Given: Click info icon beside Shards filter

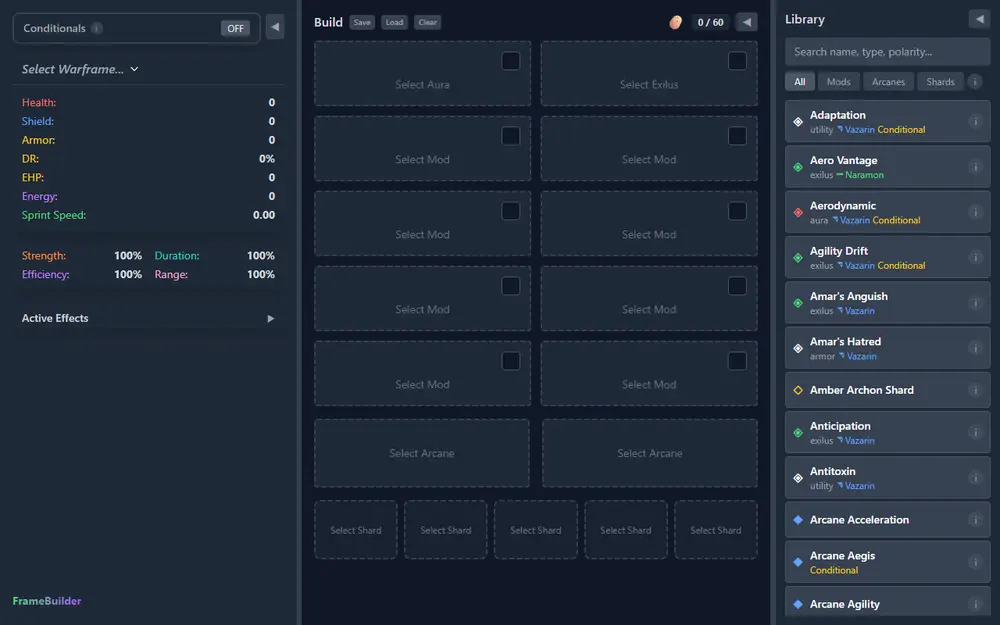Looking at the screenshot, I should pyautogui.click(x=974, y=82).
